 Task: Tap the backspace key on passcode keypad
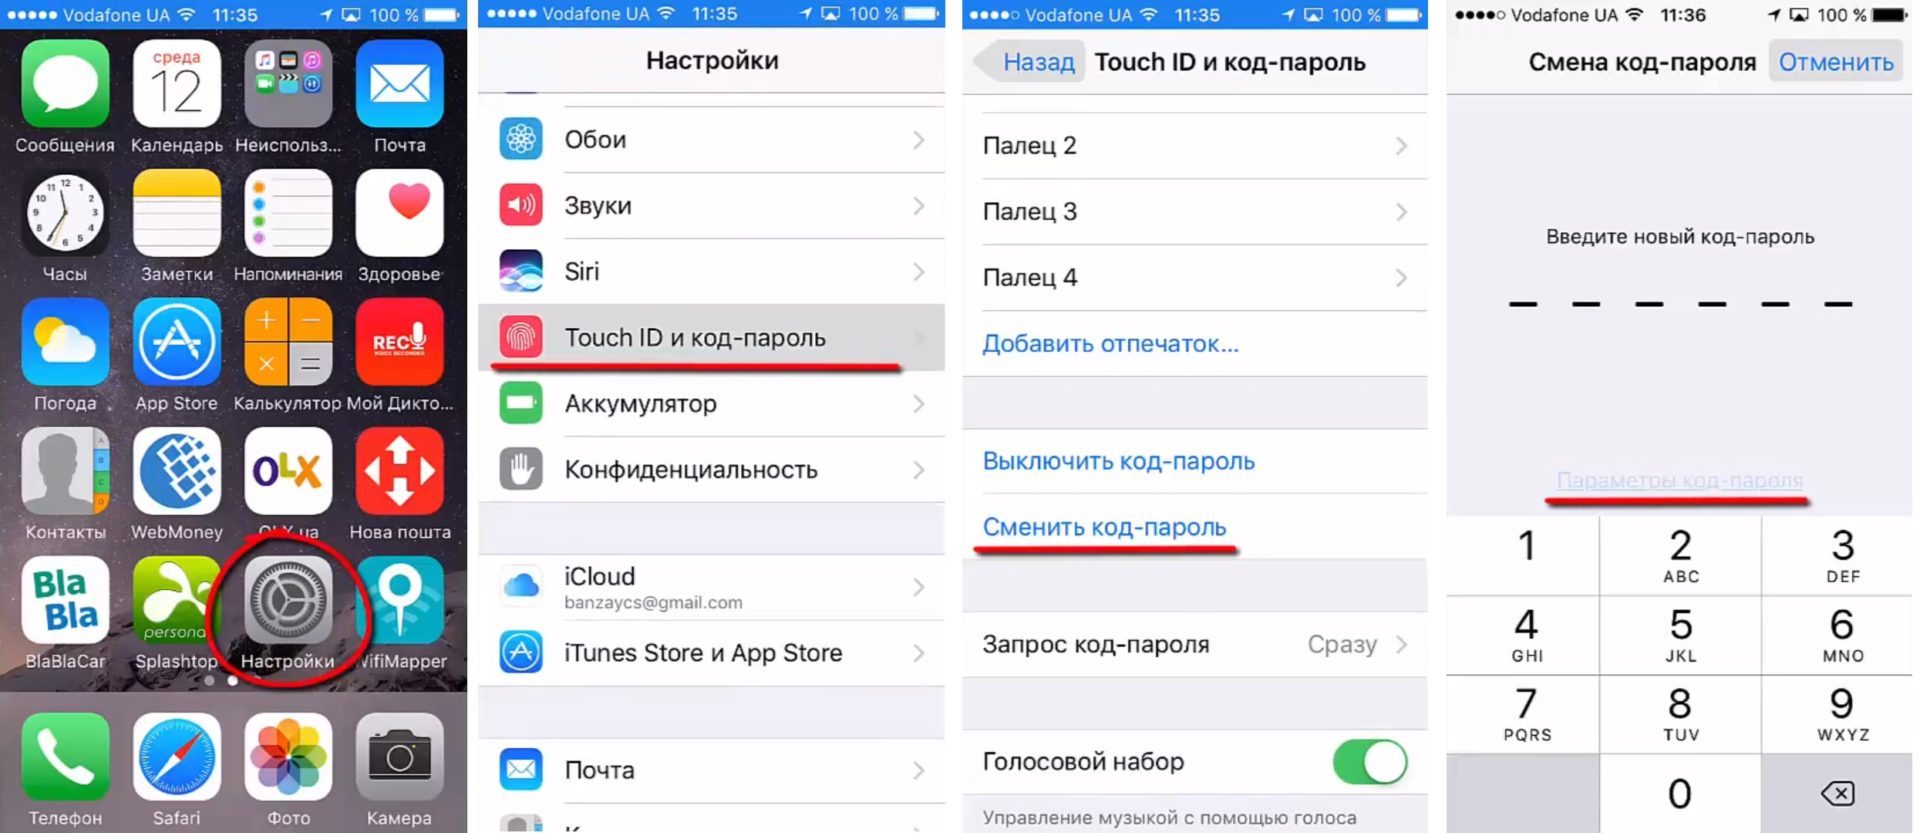[1838, 794]
